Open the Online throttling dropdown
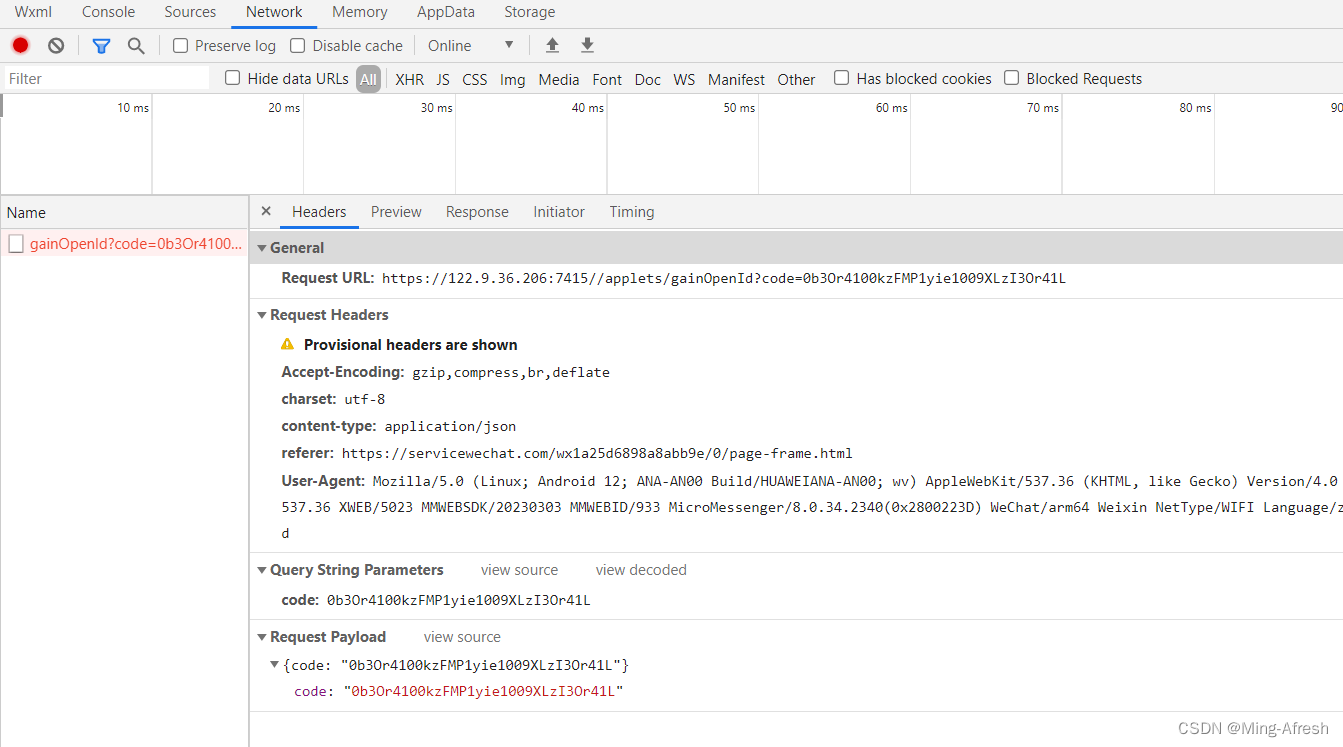 tap(470, 45)
